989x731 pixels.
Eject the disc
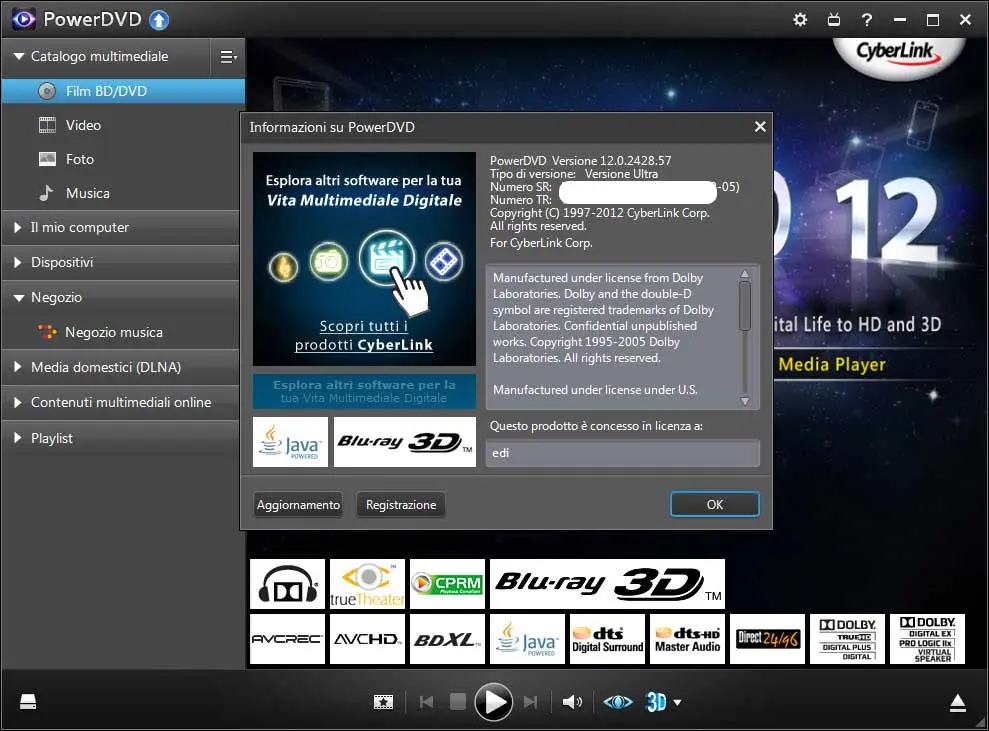(957, 703)
